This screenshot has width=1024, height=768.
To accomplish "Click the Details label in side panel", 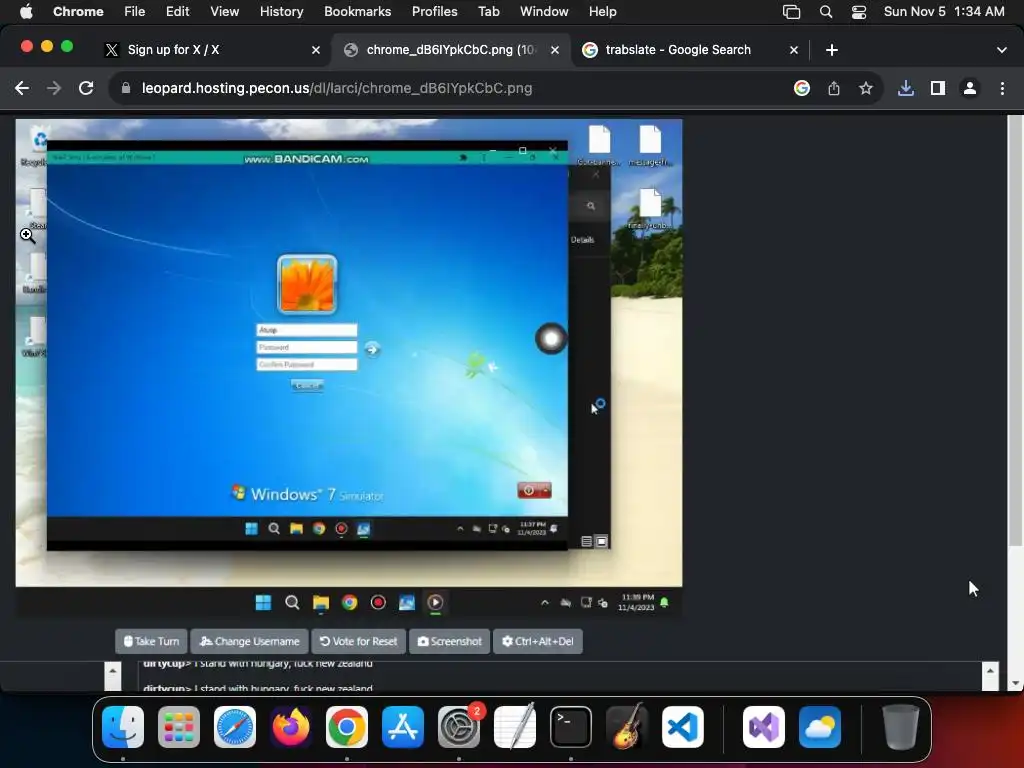I will [582, 240].
